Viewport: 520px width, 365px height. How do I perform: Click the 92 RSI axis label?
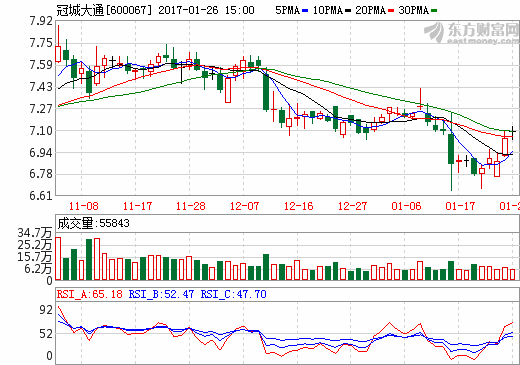[x=46, y=310]
